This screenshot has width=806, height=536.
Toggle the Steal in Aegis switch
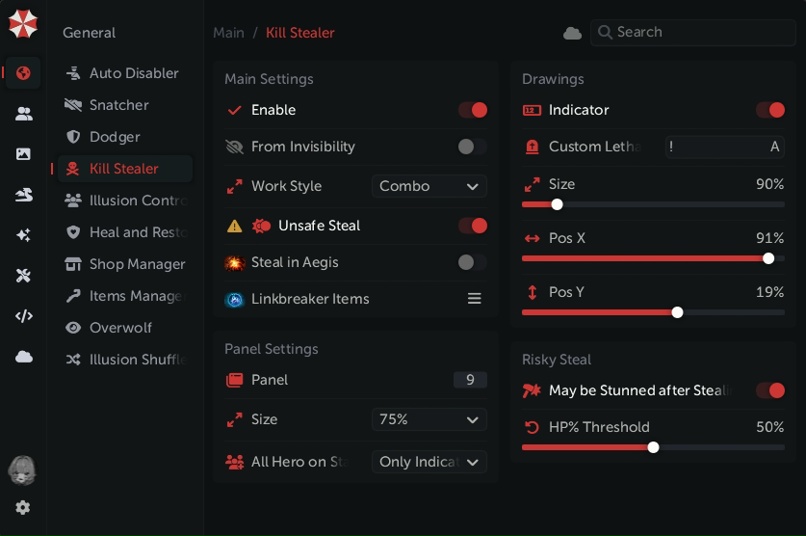coord(472,263)
